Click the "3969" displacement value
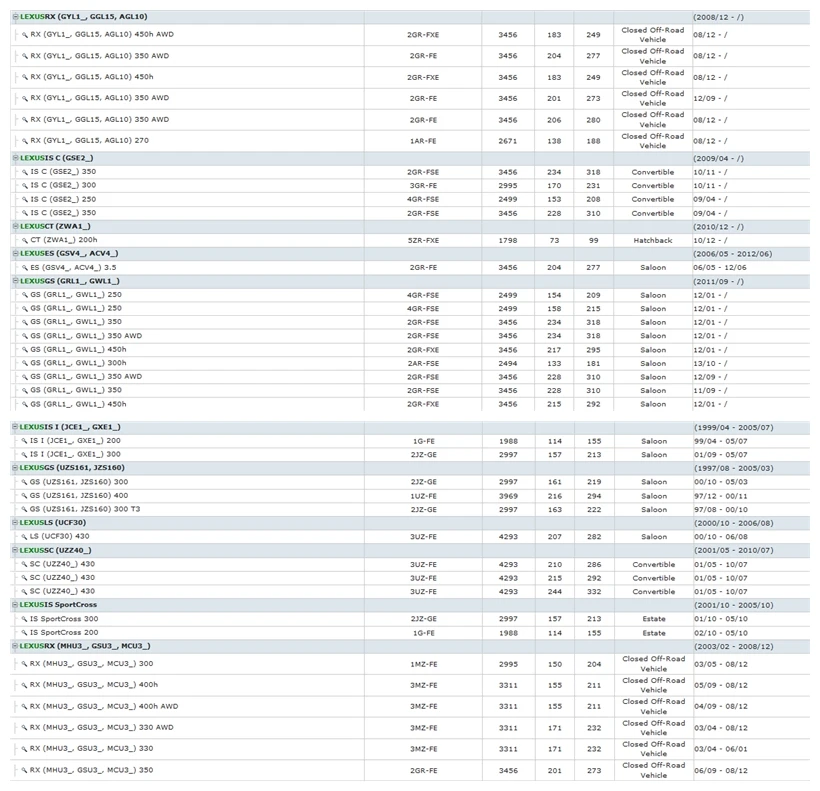This screenshot has width=820, height=791. [x=508, y=496]
